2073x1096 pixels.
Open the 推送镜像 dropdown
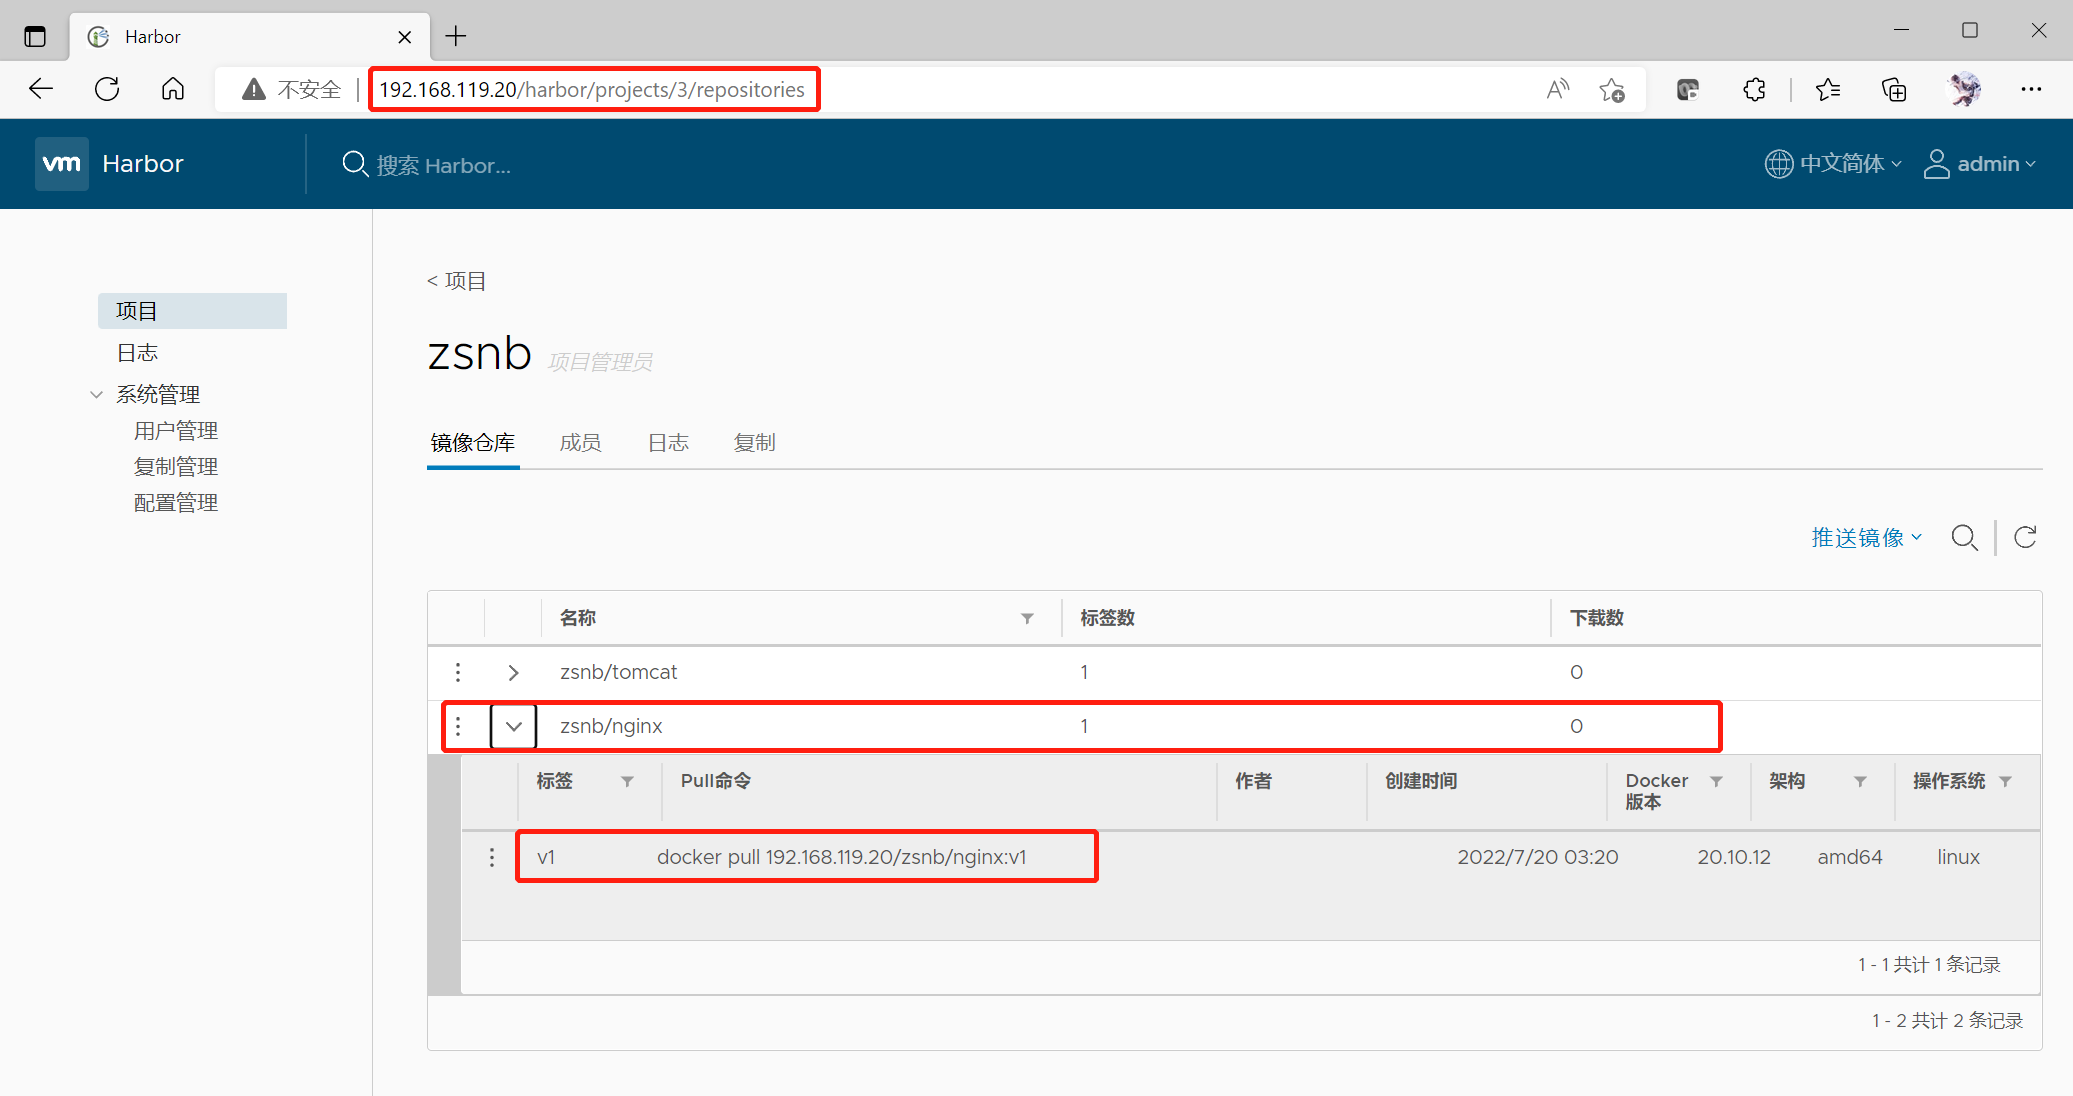click(1866, 538)
